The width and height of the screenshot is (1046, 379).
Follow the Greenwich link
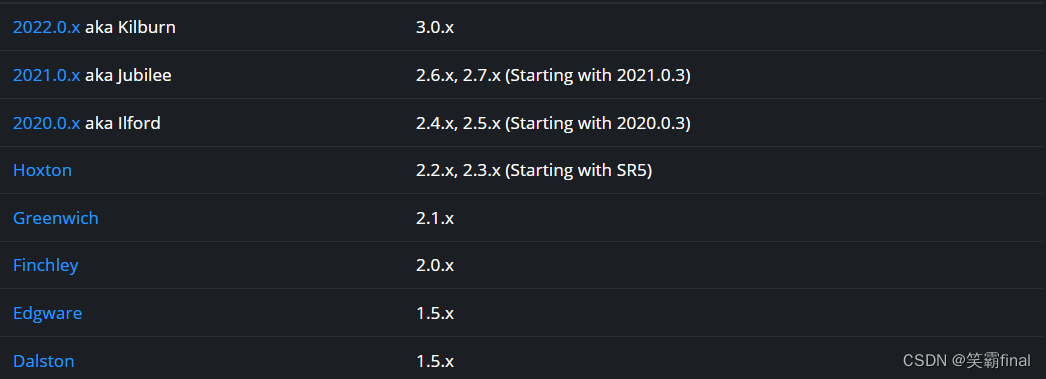point(55,218)
